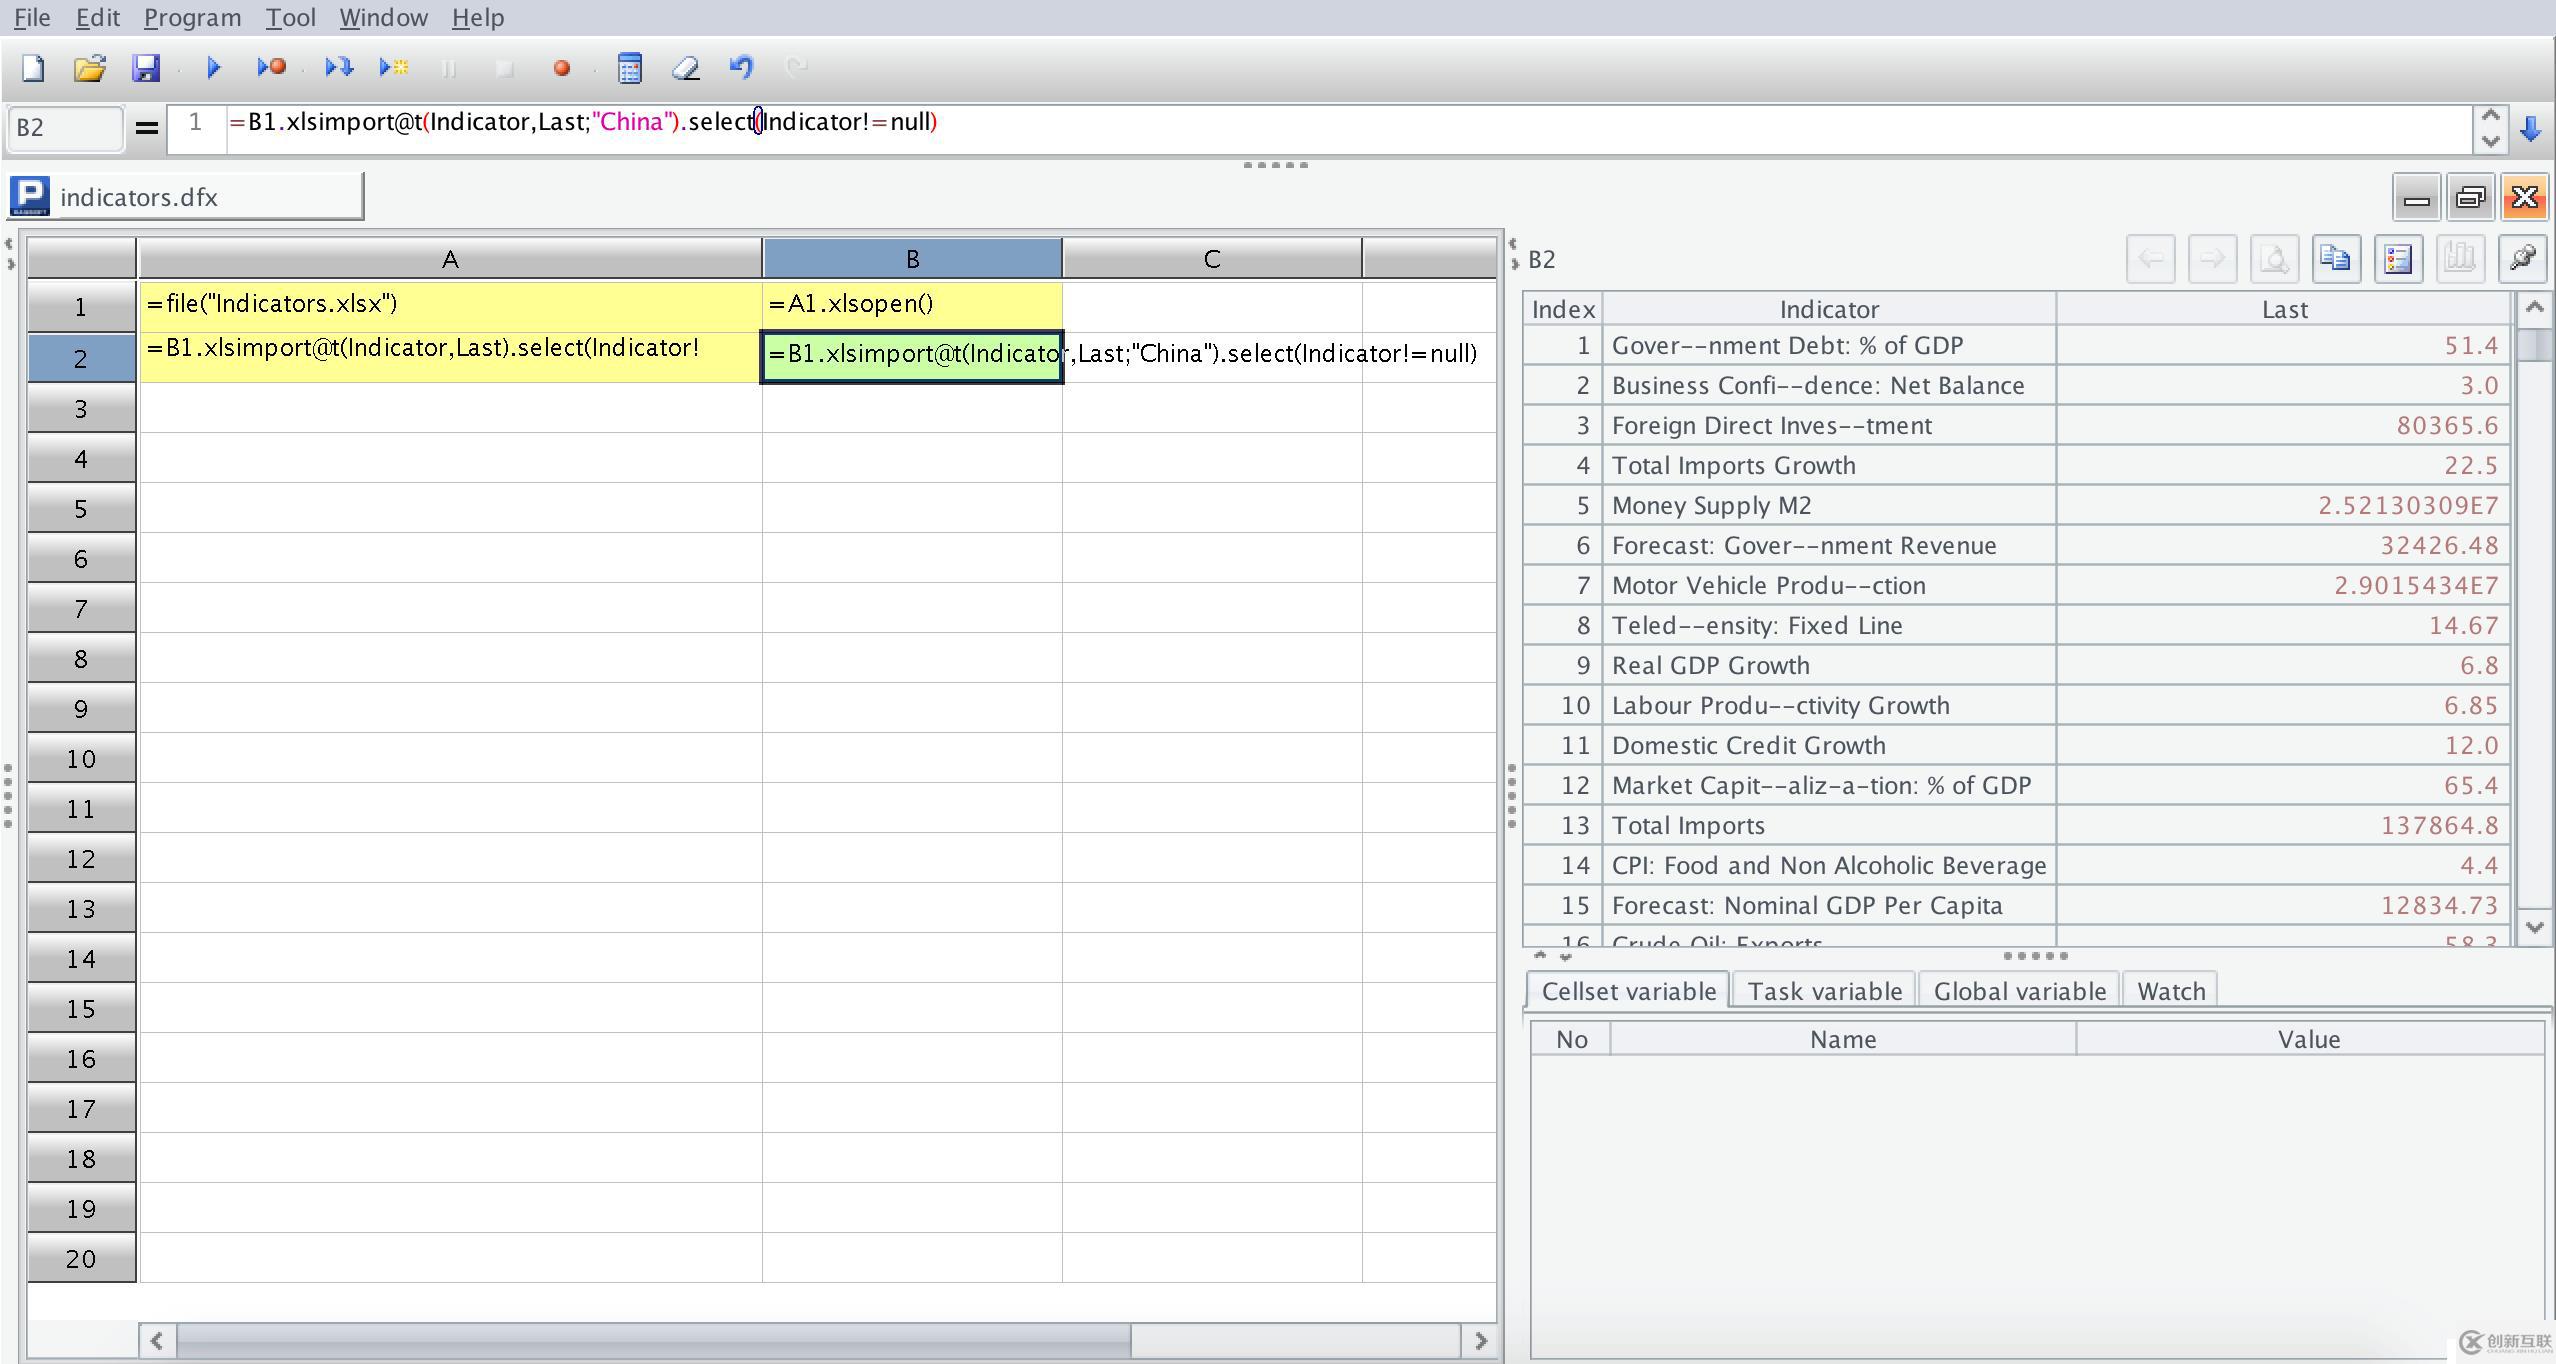Click the calculator icon to calculate active cell

pos(629,68)
